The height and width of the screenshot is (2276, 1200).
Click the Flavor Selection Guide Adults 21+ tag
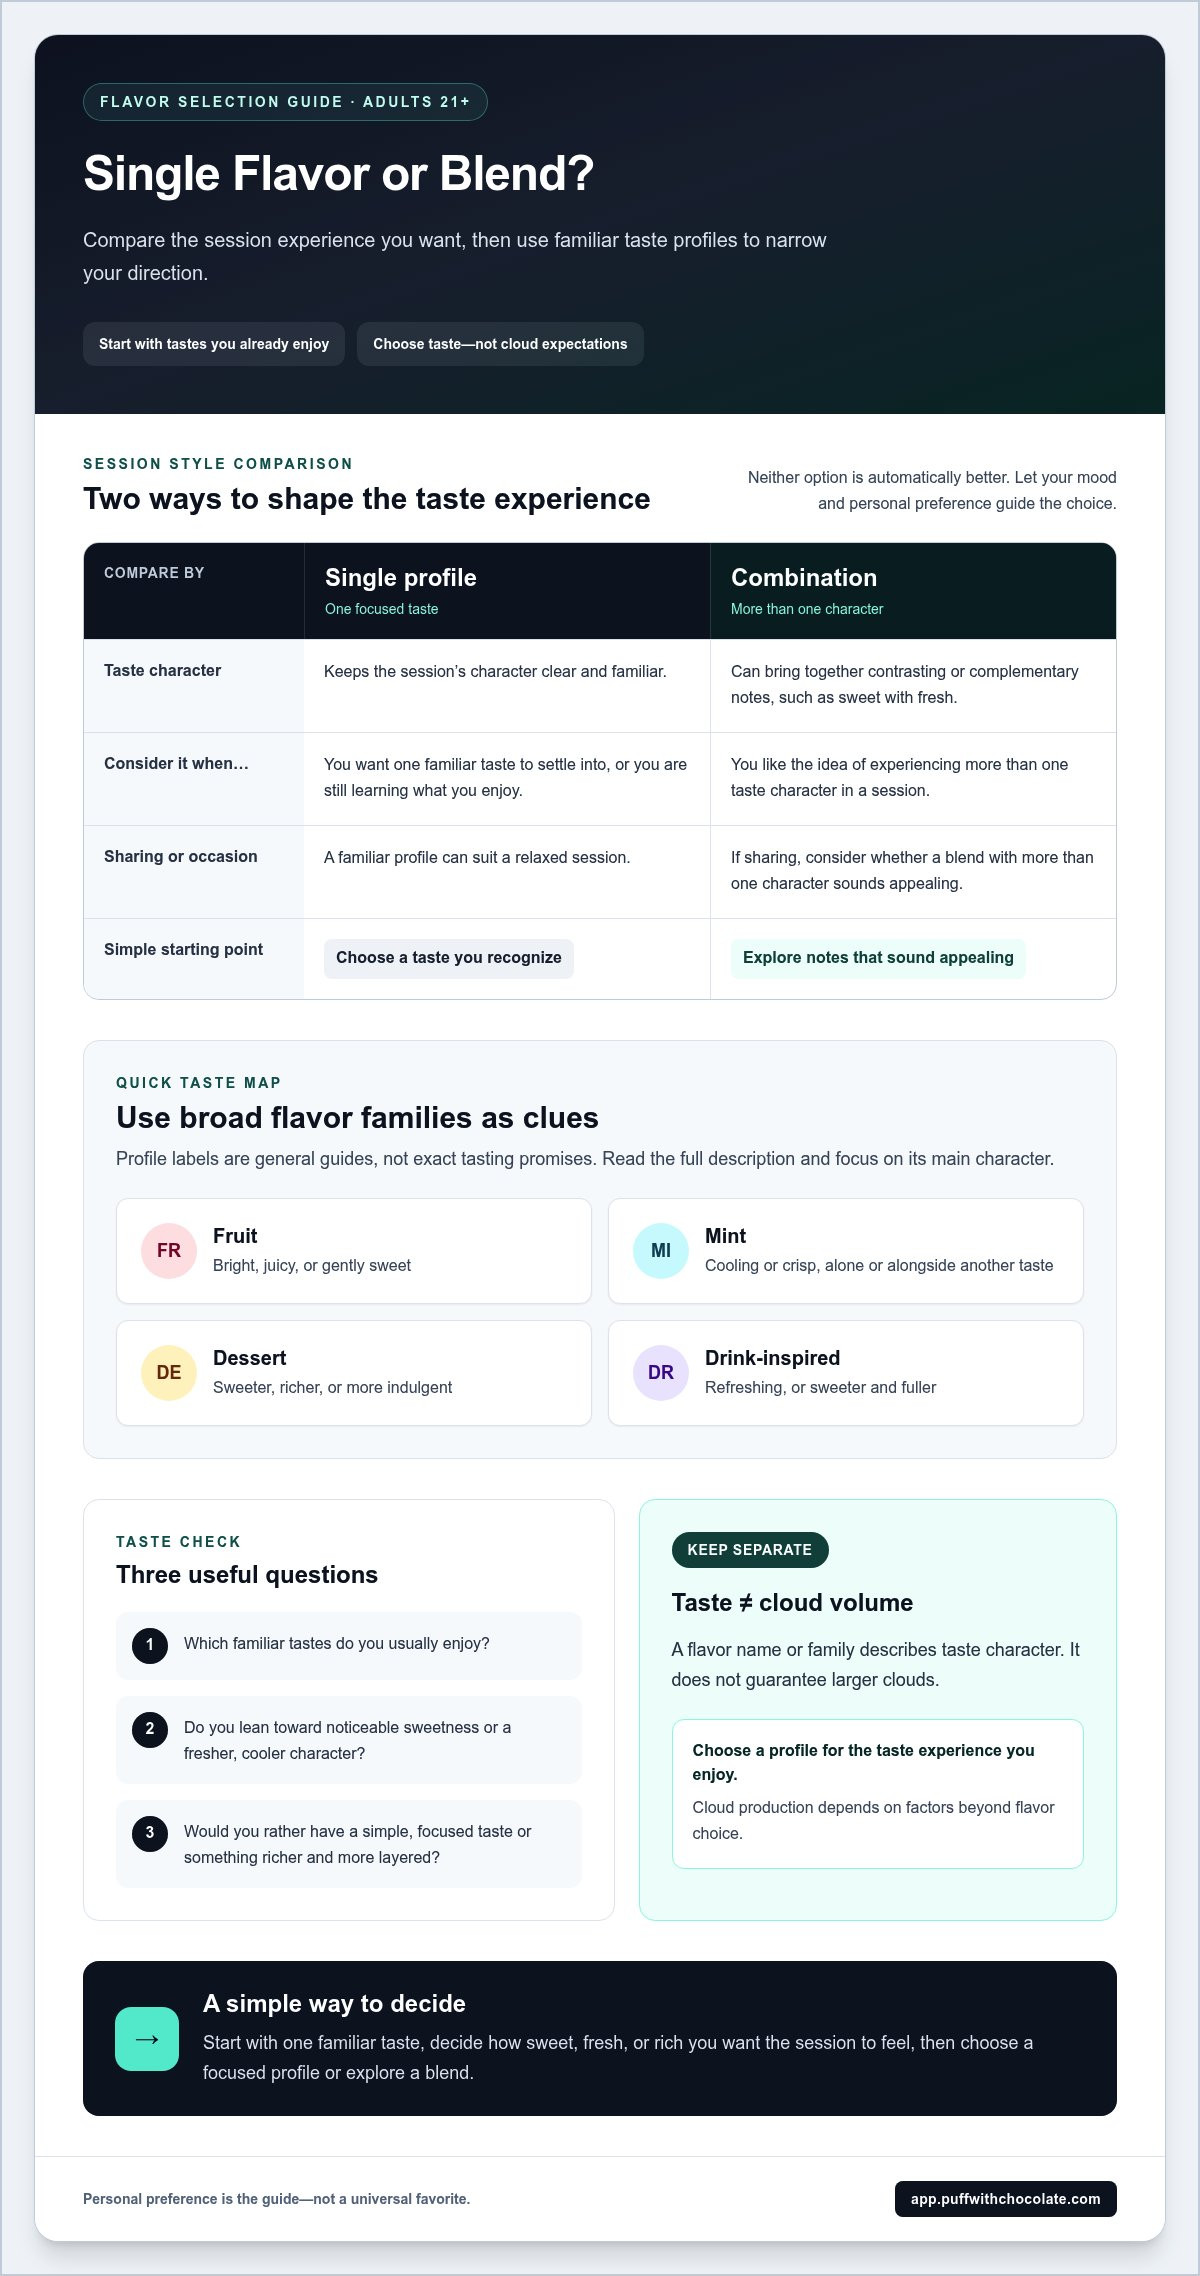pyautogui.click(x=285, y=102)
